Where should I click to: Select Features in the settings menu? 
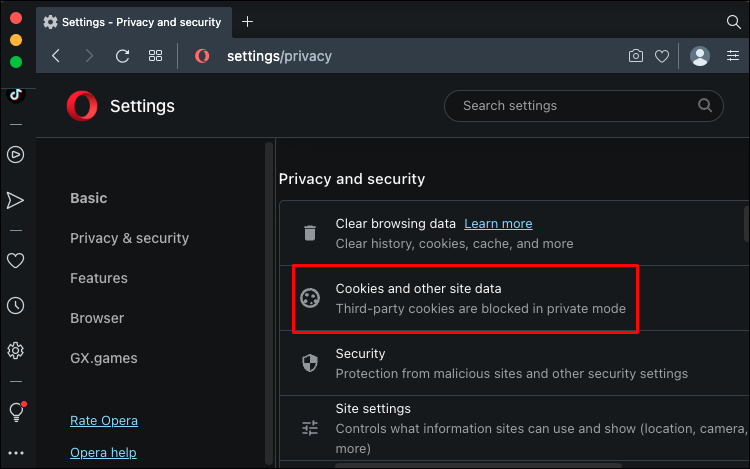point(99,278)
